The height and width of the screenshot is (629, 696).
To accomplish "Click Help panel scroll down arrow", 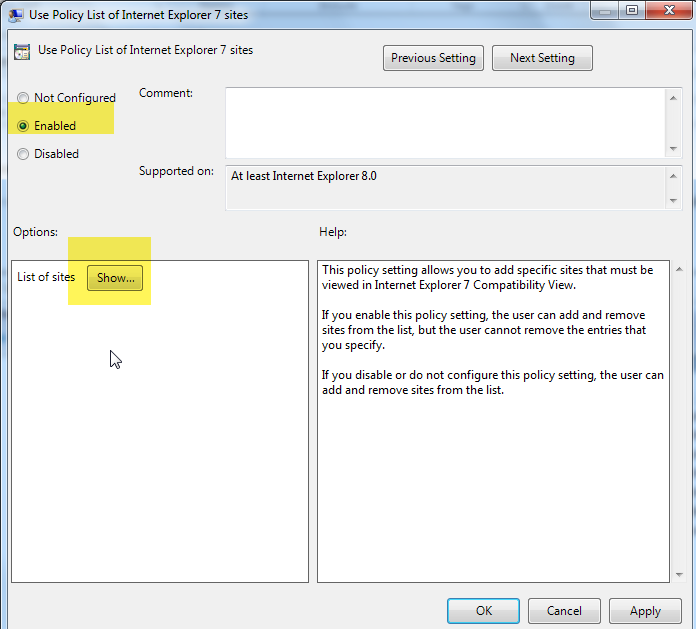I will [x=679, y=575].
